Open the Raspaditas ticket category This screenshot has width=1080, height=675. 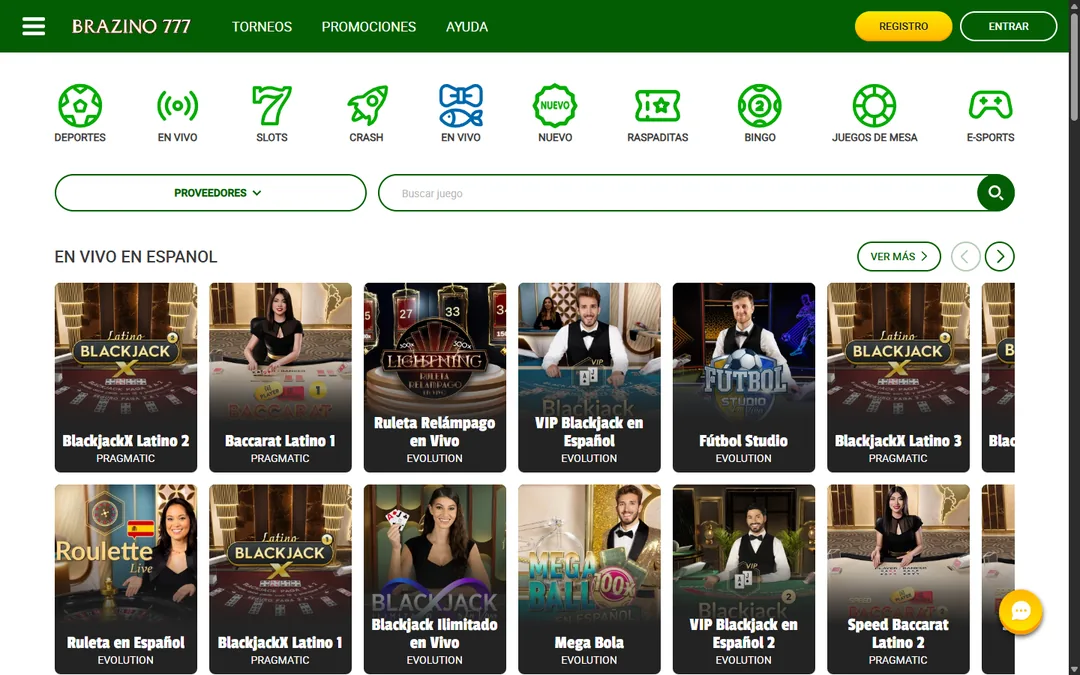click(658, 113)
